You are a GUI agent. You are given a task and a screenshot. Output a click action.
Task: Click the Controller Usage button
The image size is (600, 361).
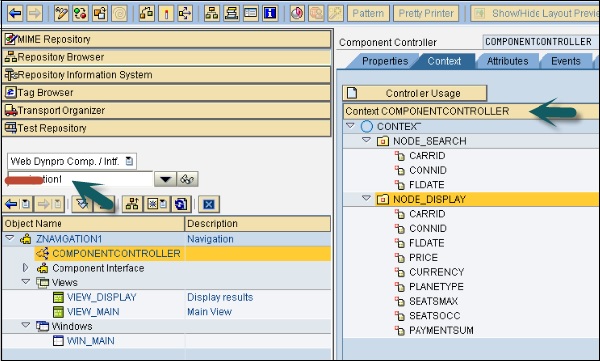tap(415, 93)
